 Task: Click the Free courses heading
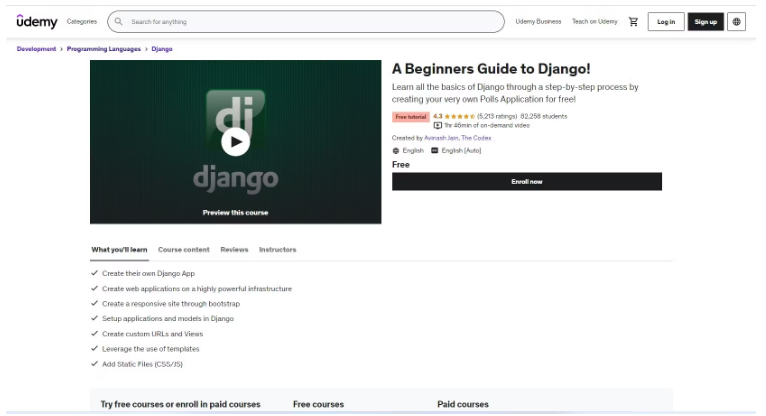[x=319, y=404]
